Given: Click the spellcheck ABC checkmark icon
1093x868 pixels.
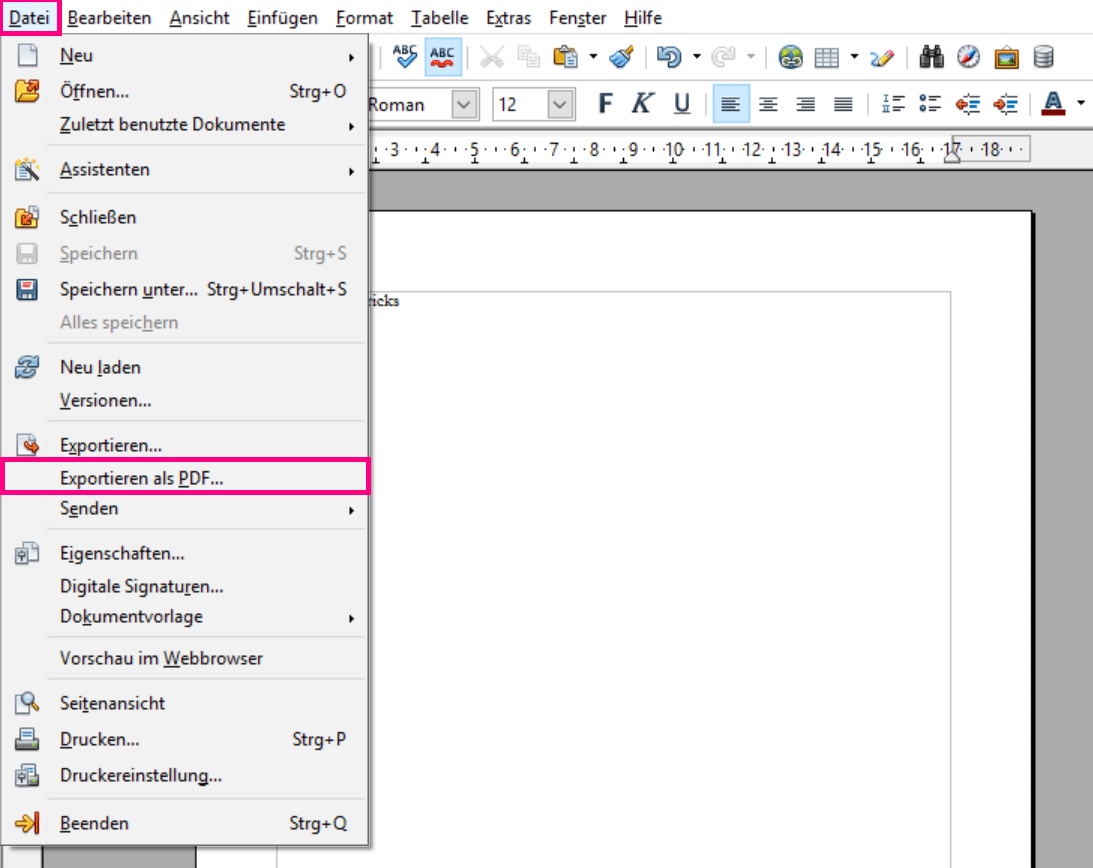Looking at the screenshot, I should click(404, 56).
